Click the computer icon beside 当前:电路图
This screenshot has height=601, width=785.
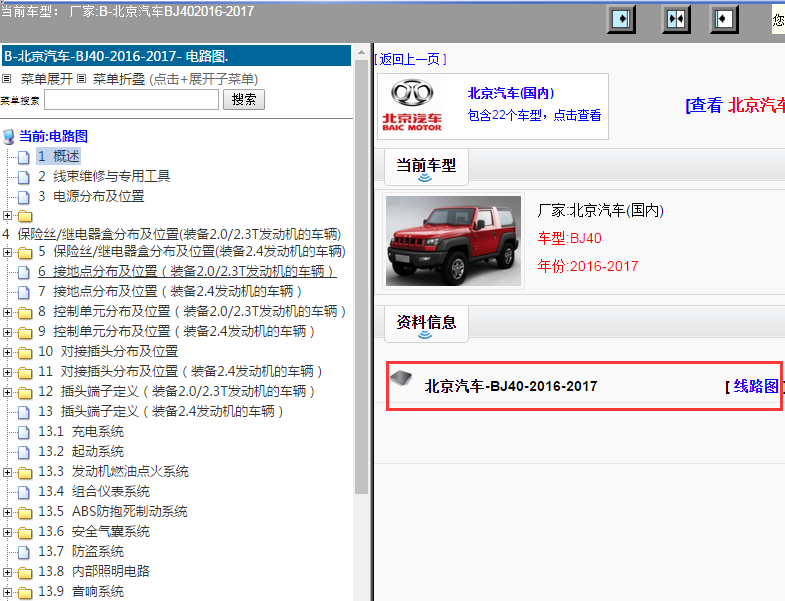point(9,137)
